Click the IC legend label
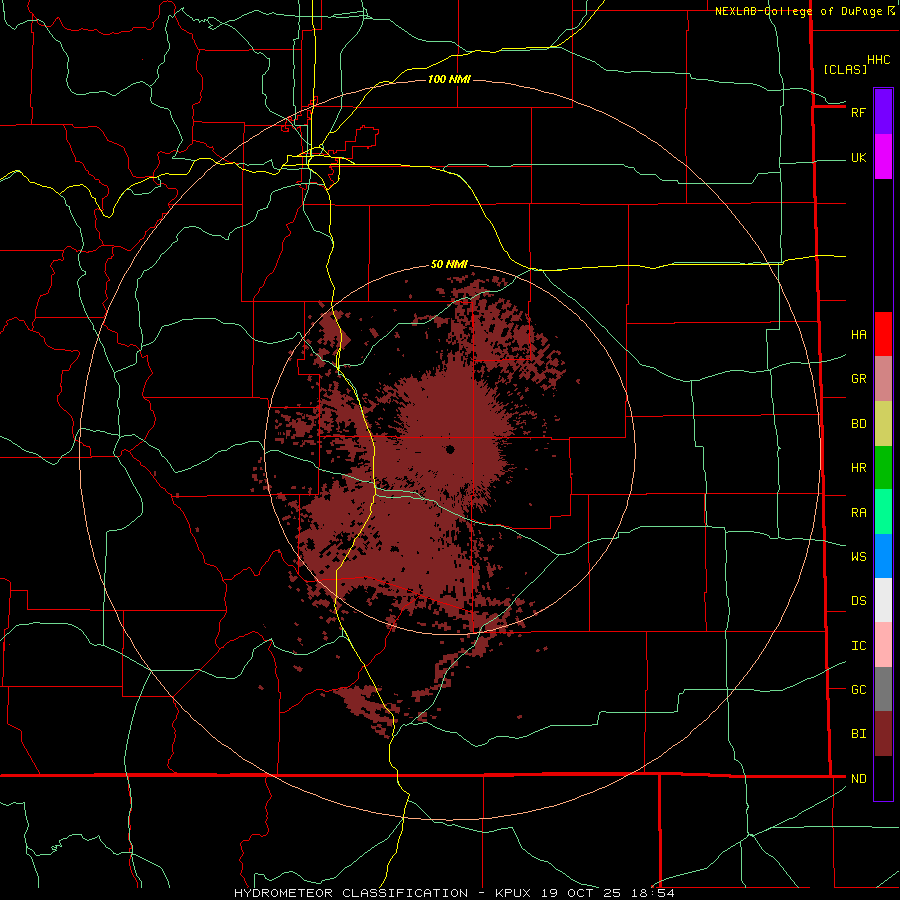The image size is (900, 900). (x=858, y=646)
